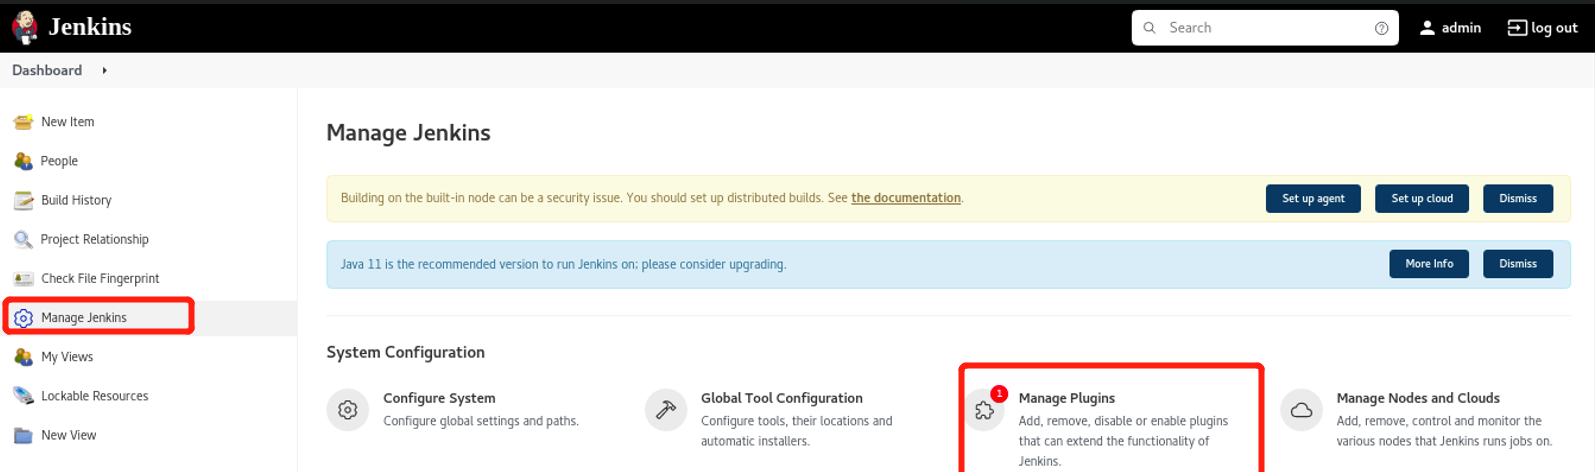This screenshot has height=472, width=1595.
Task: Click the Manage Jenkins gear icon
Action: pyautogui.click(x=23, y=318)
